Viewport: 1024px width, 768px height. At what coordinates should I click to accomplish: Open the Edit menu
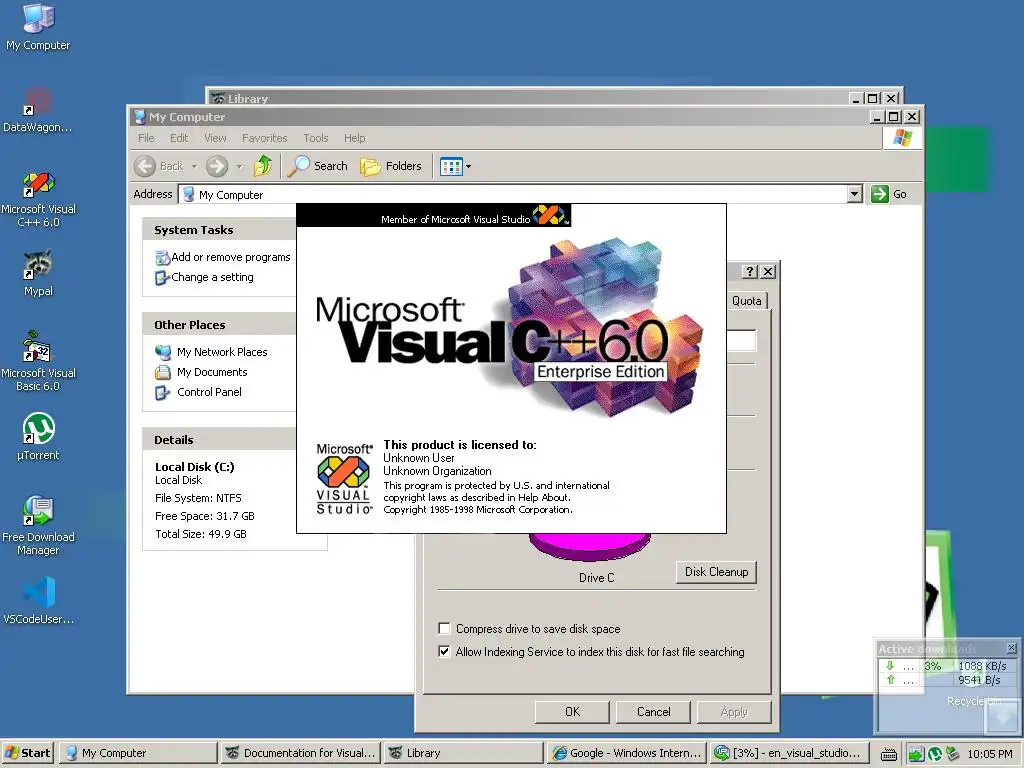pyautogui.click(x=179, y=138)
